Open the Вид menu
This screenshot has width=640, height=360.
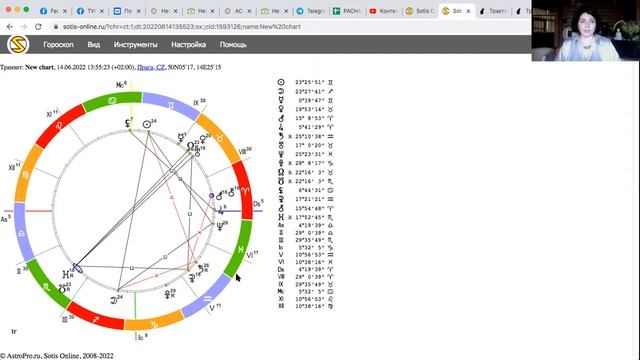93,44
